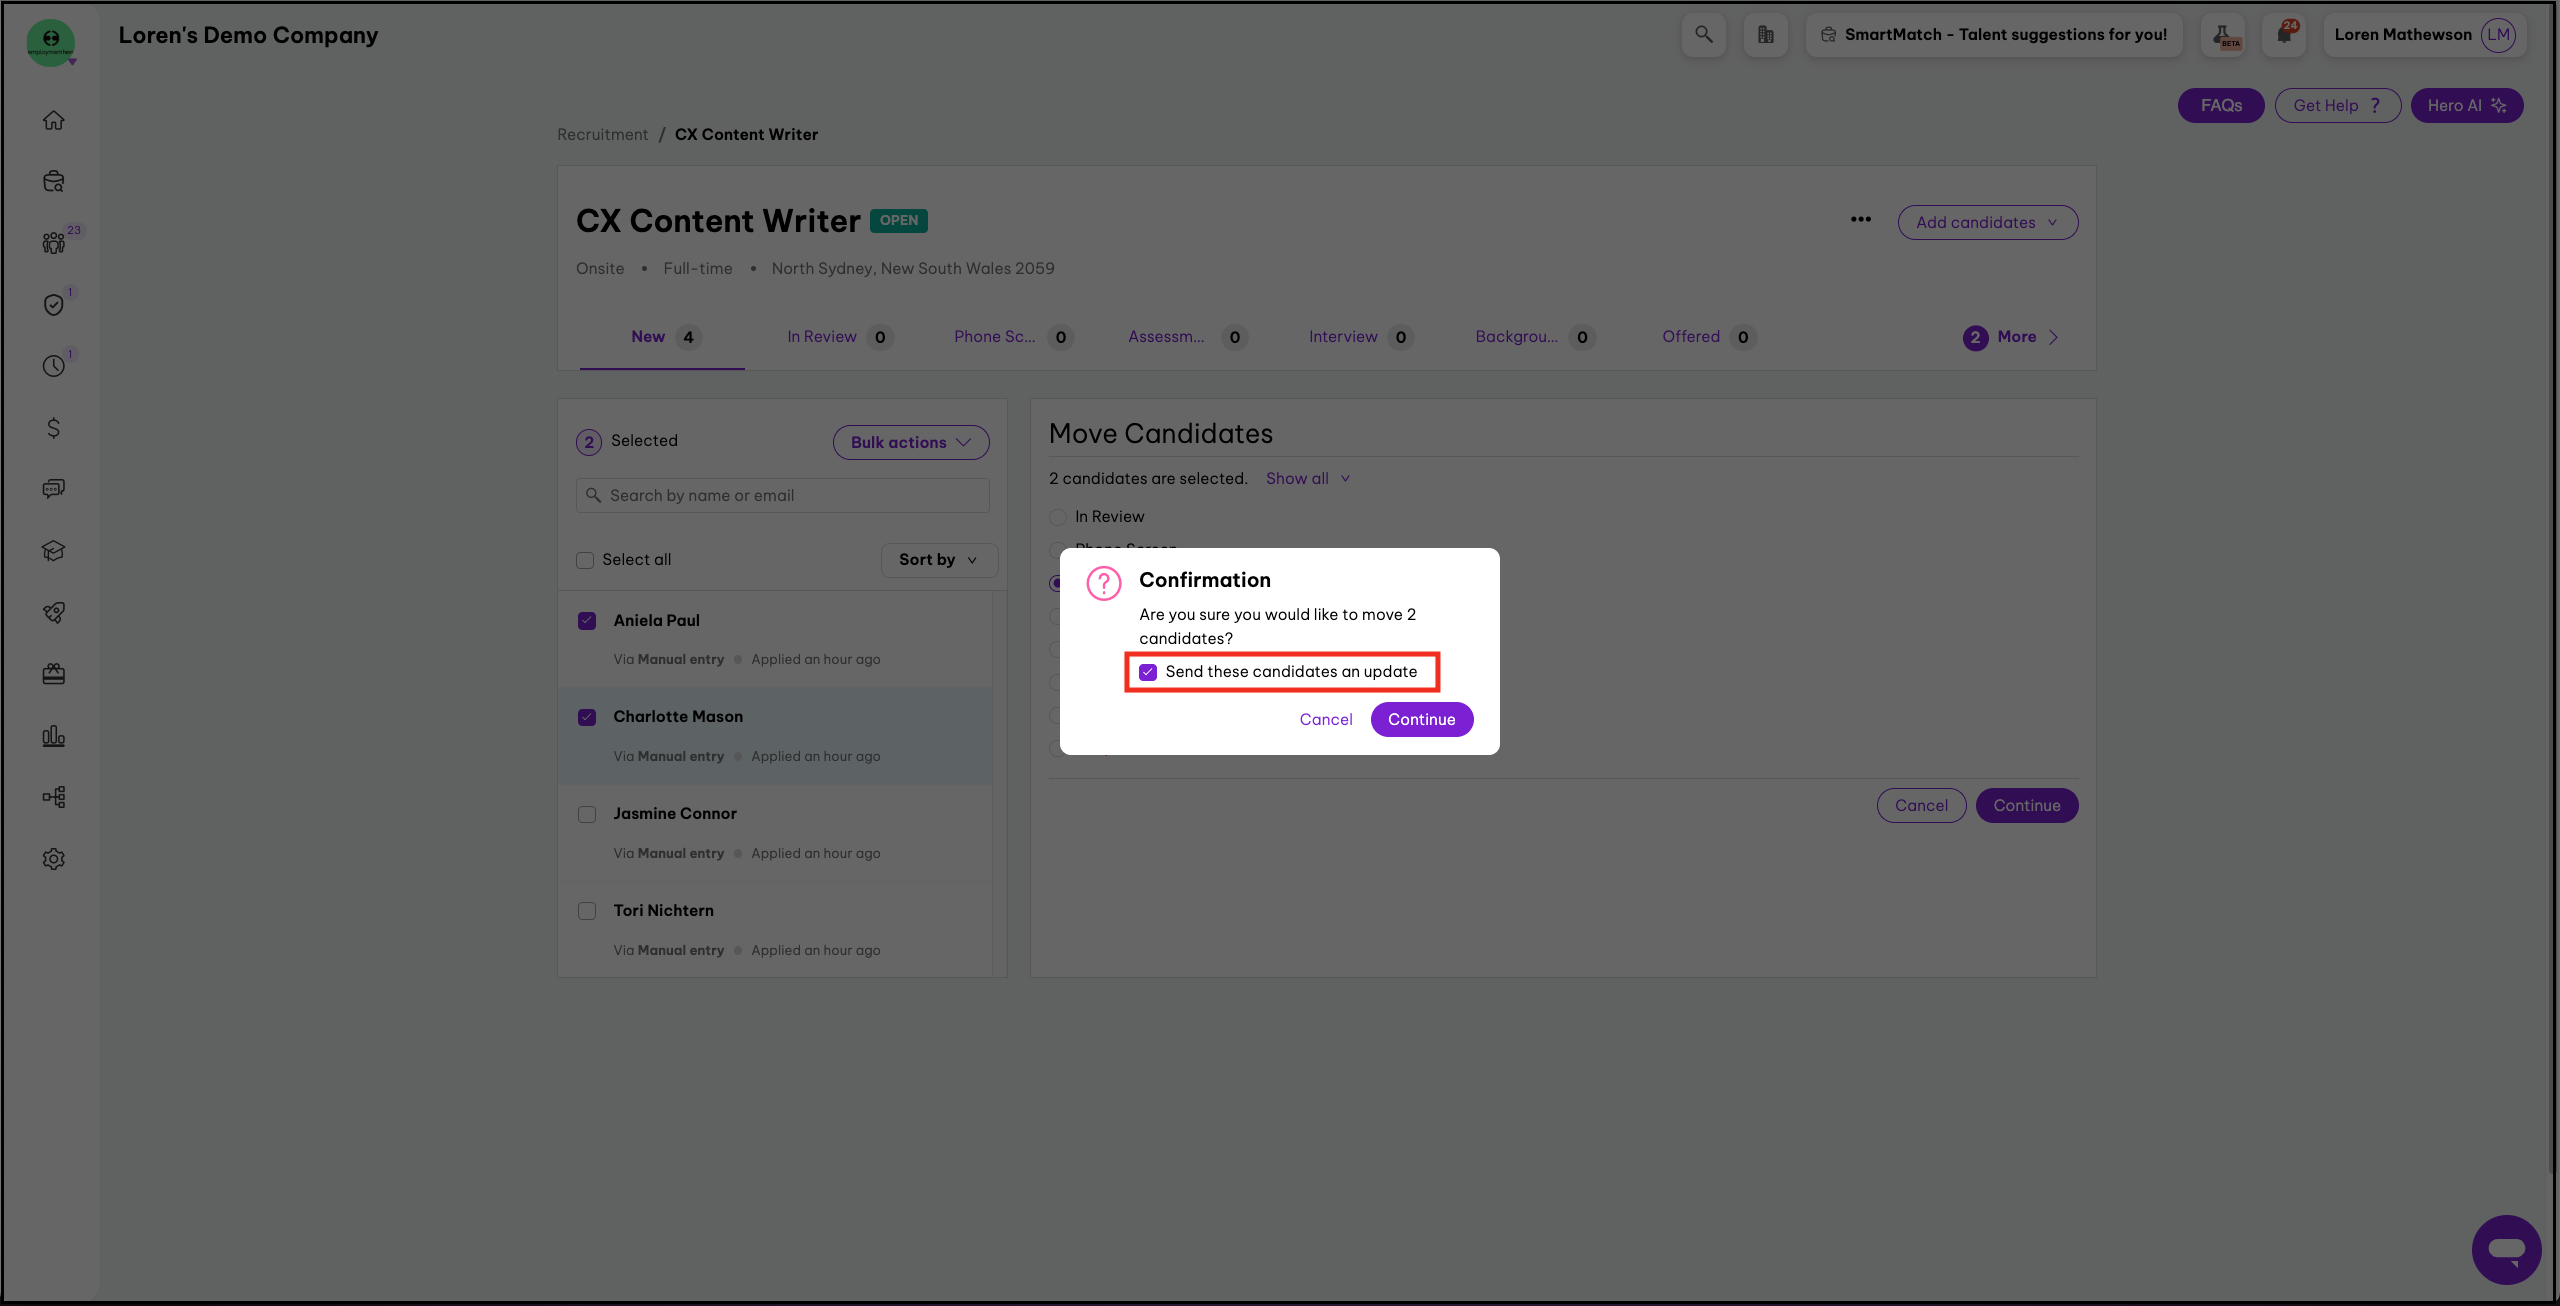Click Continue in the Confirmation dialog
2560x1306 pixels.
(1421, 719)
